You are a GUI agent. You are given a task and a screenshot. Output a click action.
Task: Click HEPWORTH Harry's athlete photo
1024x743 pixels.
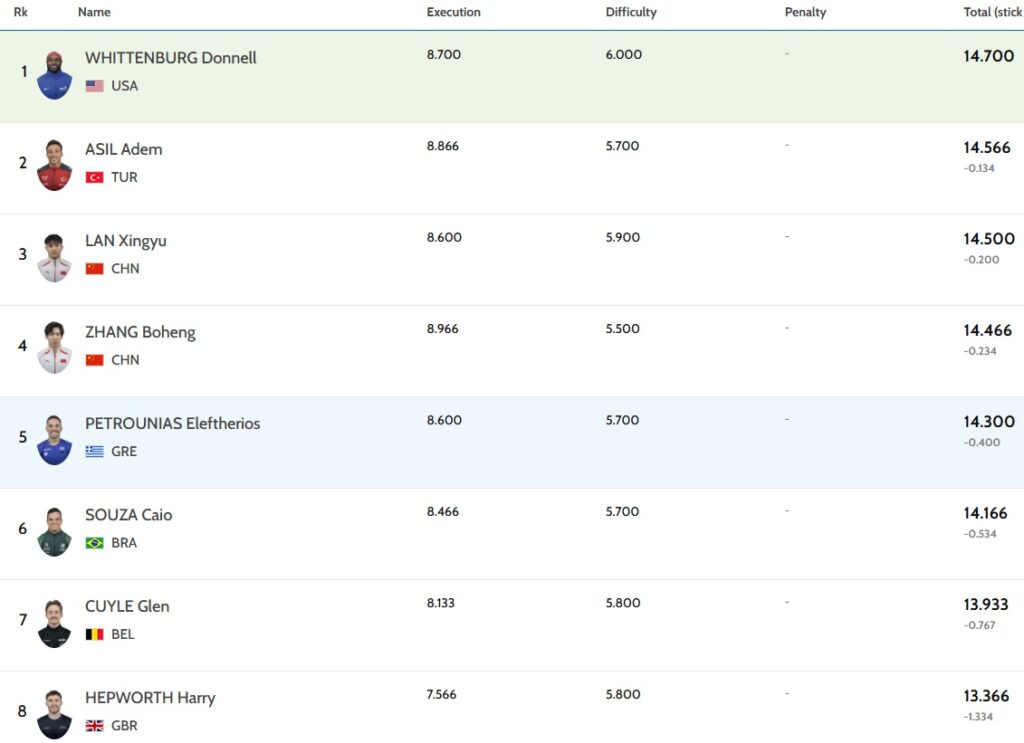coord(54,714)
